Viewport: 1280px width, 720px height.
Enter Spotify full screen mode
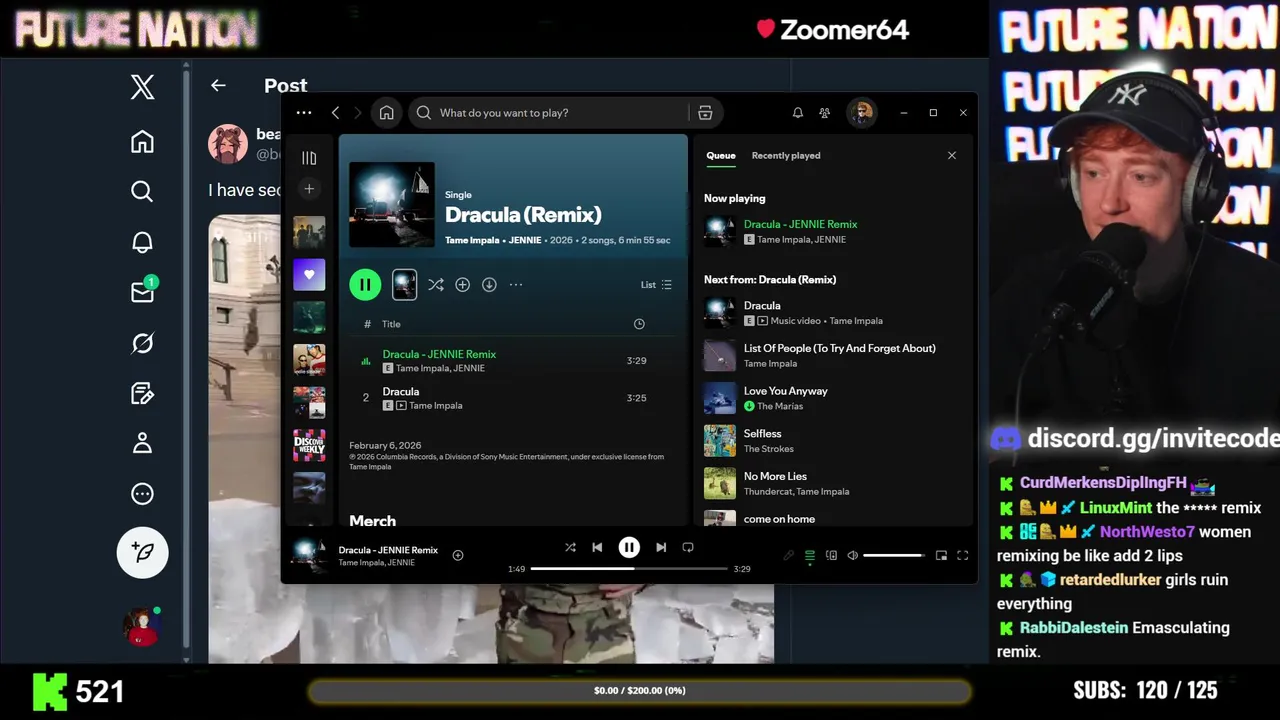tap(963, 555)
